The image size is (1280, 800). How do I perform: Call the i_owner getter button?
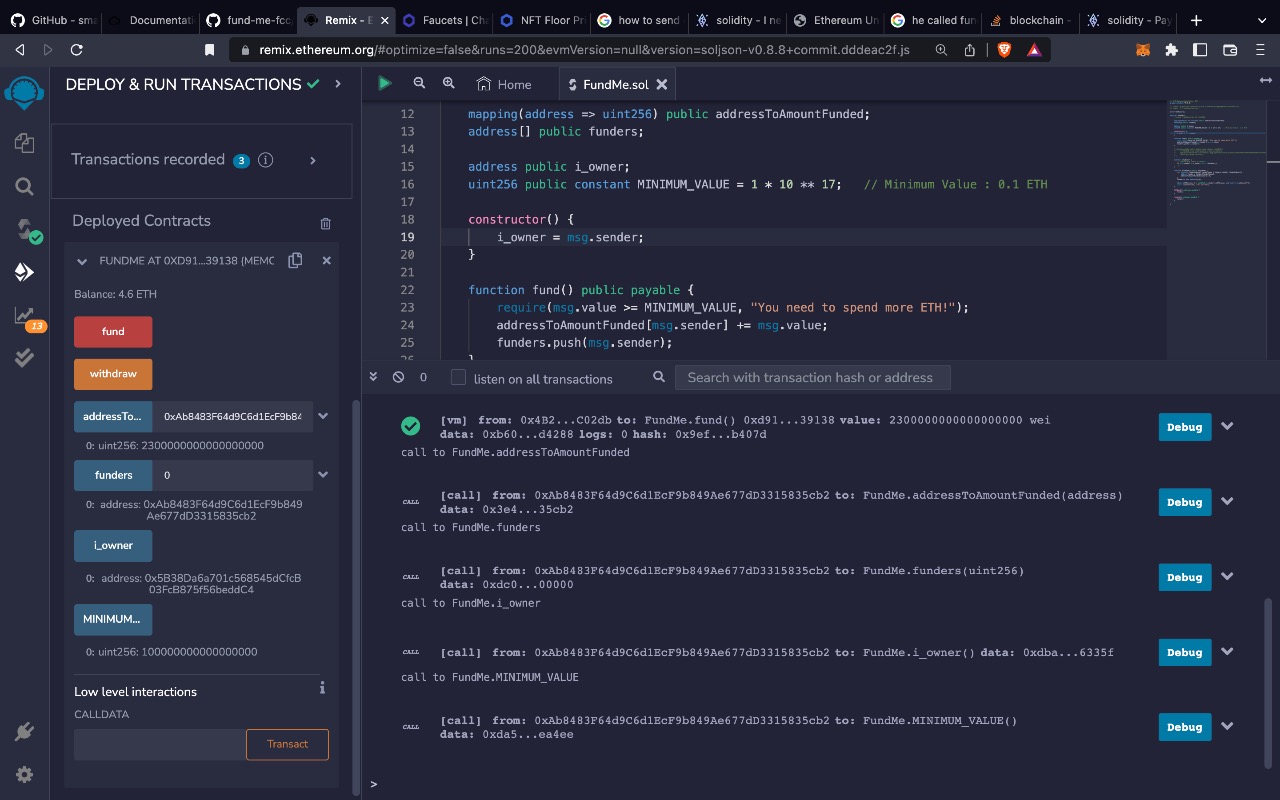tap(113, 546)
